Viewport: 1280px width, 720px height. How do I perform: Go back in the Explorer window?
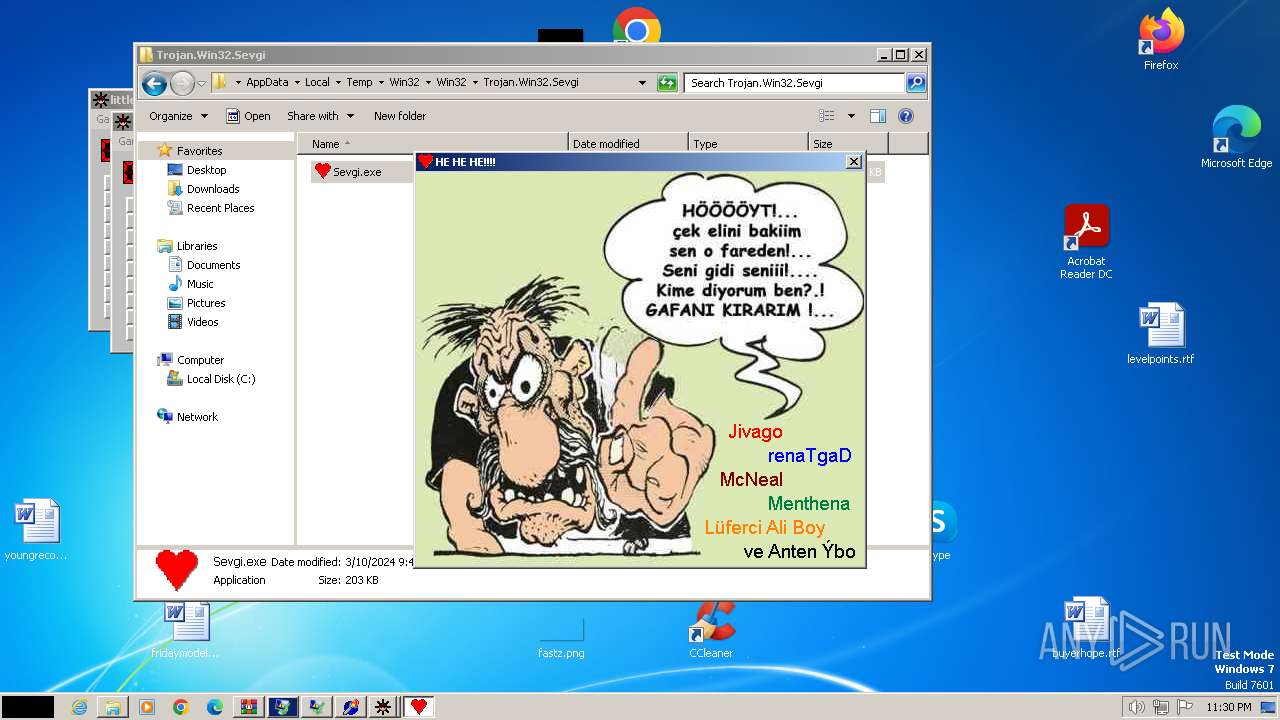pyautogui.click(x=154, y=83)
